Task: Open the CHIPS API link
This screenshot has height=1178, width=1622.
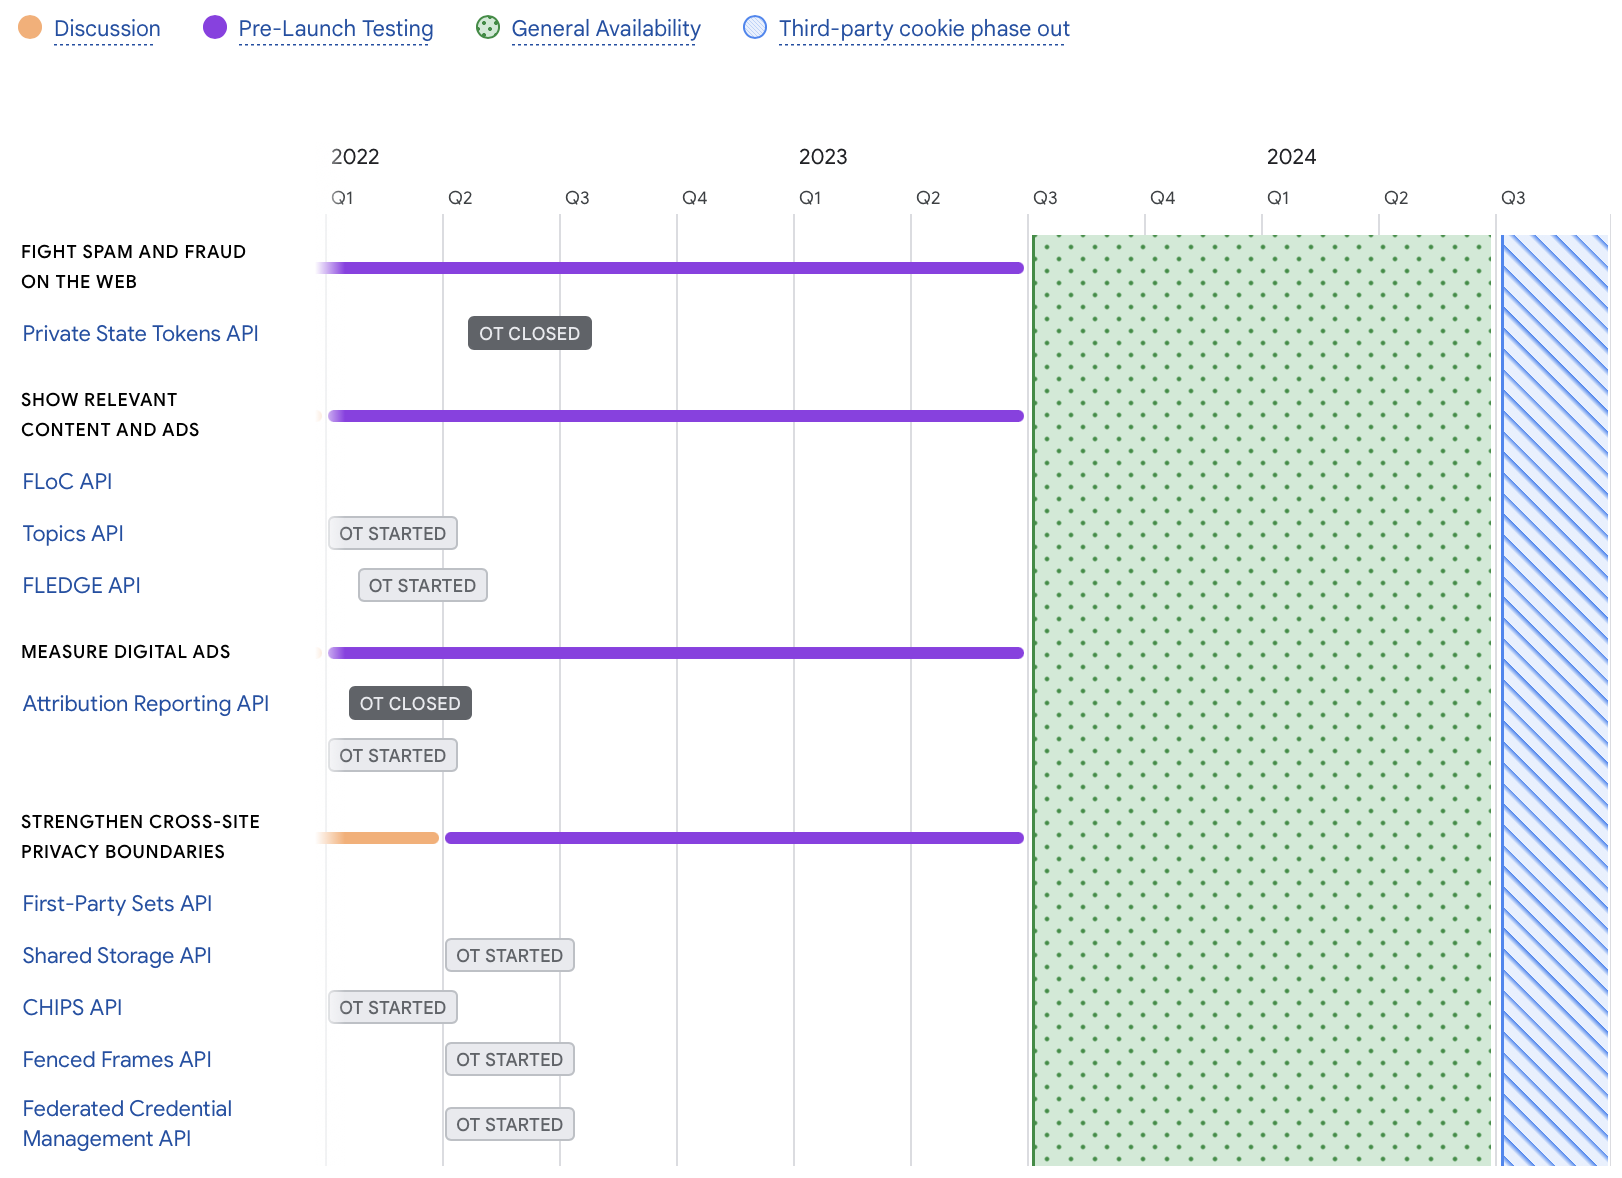Action: (x=72, y=1008)
